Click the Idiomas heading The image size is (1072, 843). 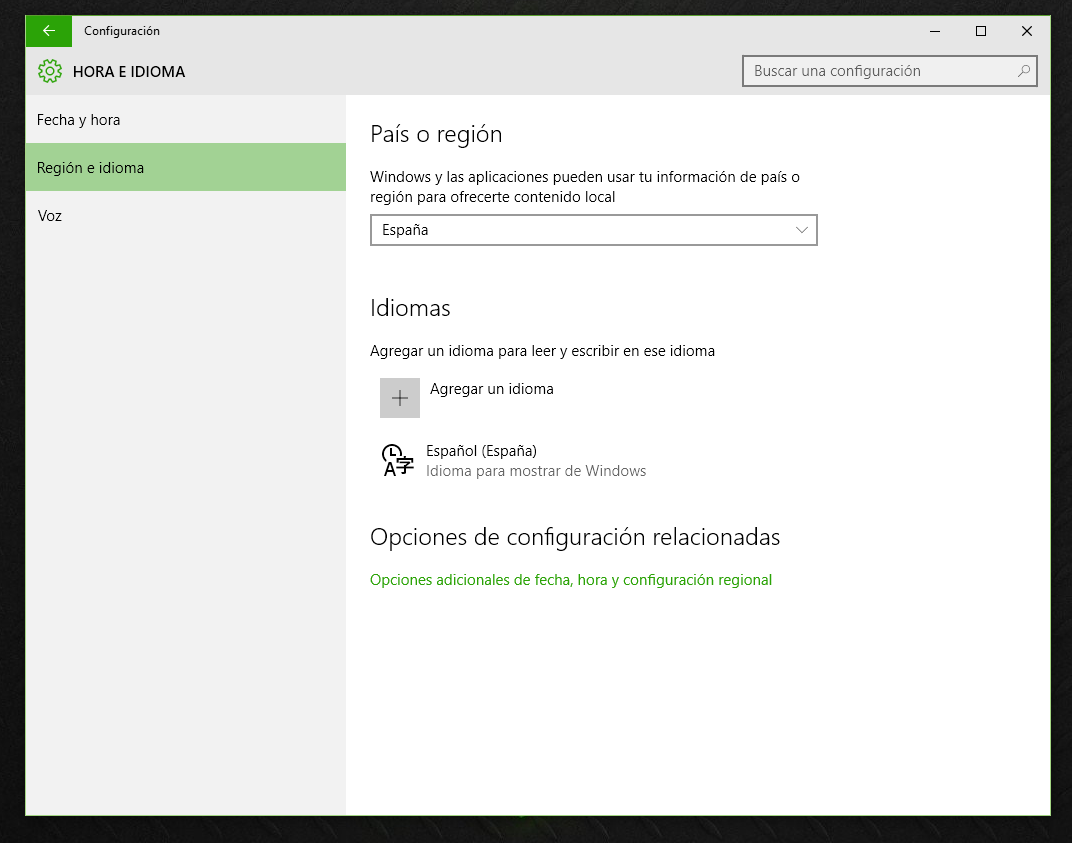410,308
